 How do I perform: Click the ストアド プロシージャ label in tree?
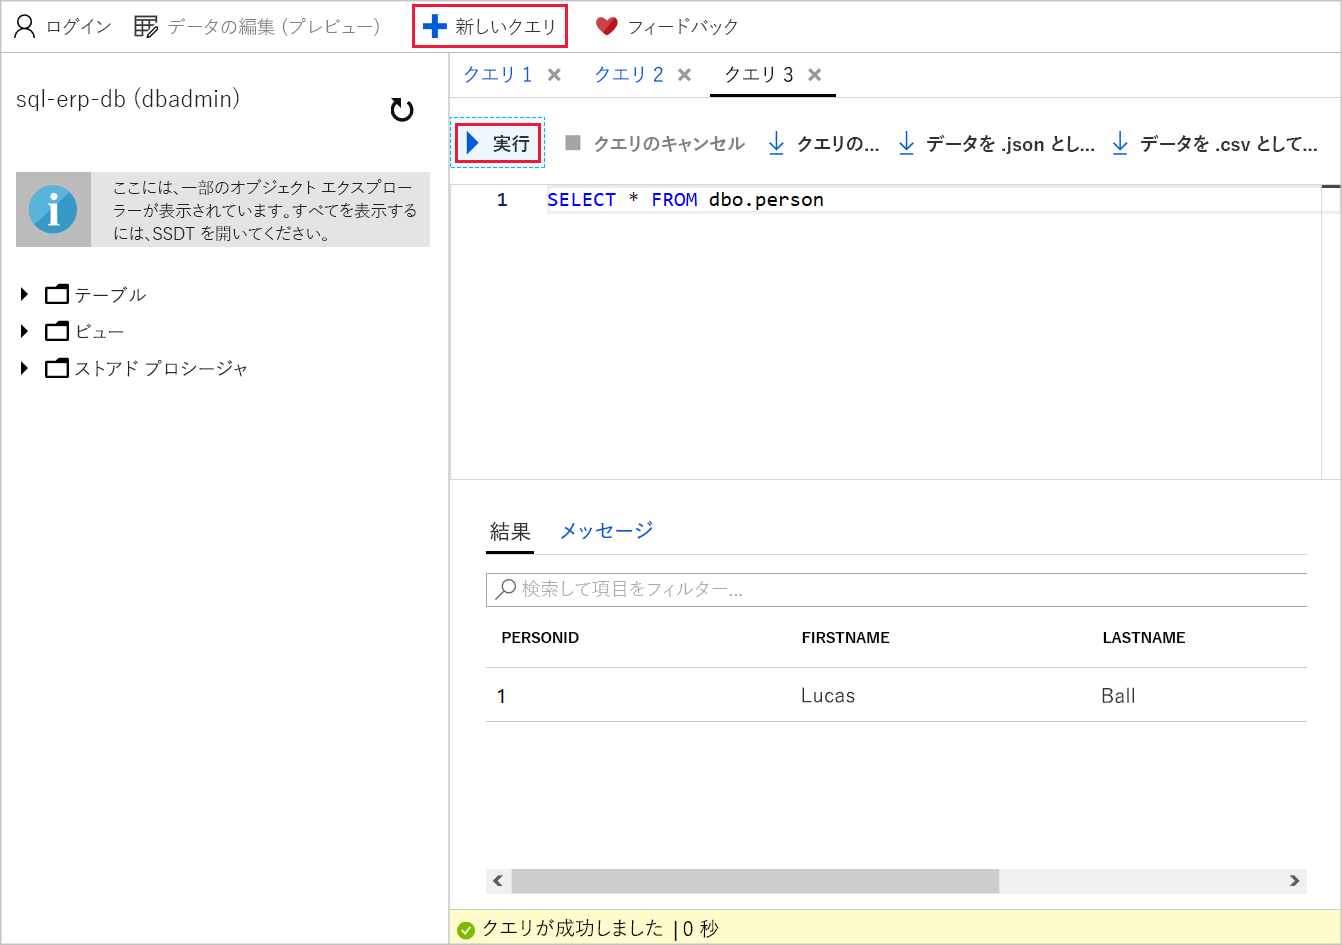(x=161, y=369)
